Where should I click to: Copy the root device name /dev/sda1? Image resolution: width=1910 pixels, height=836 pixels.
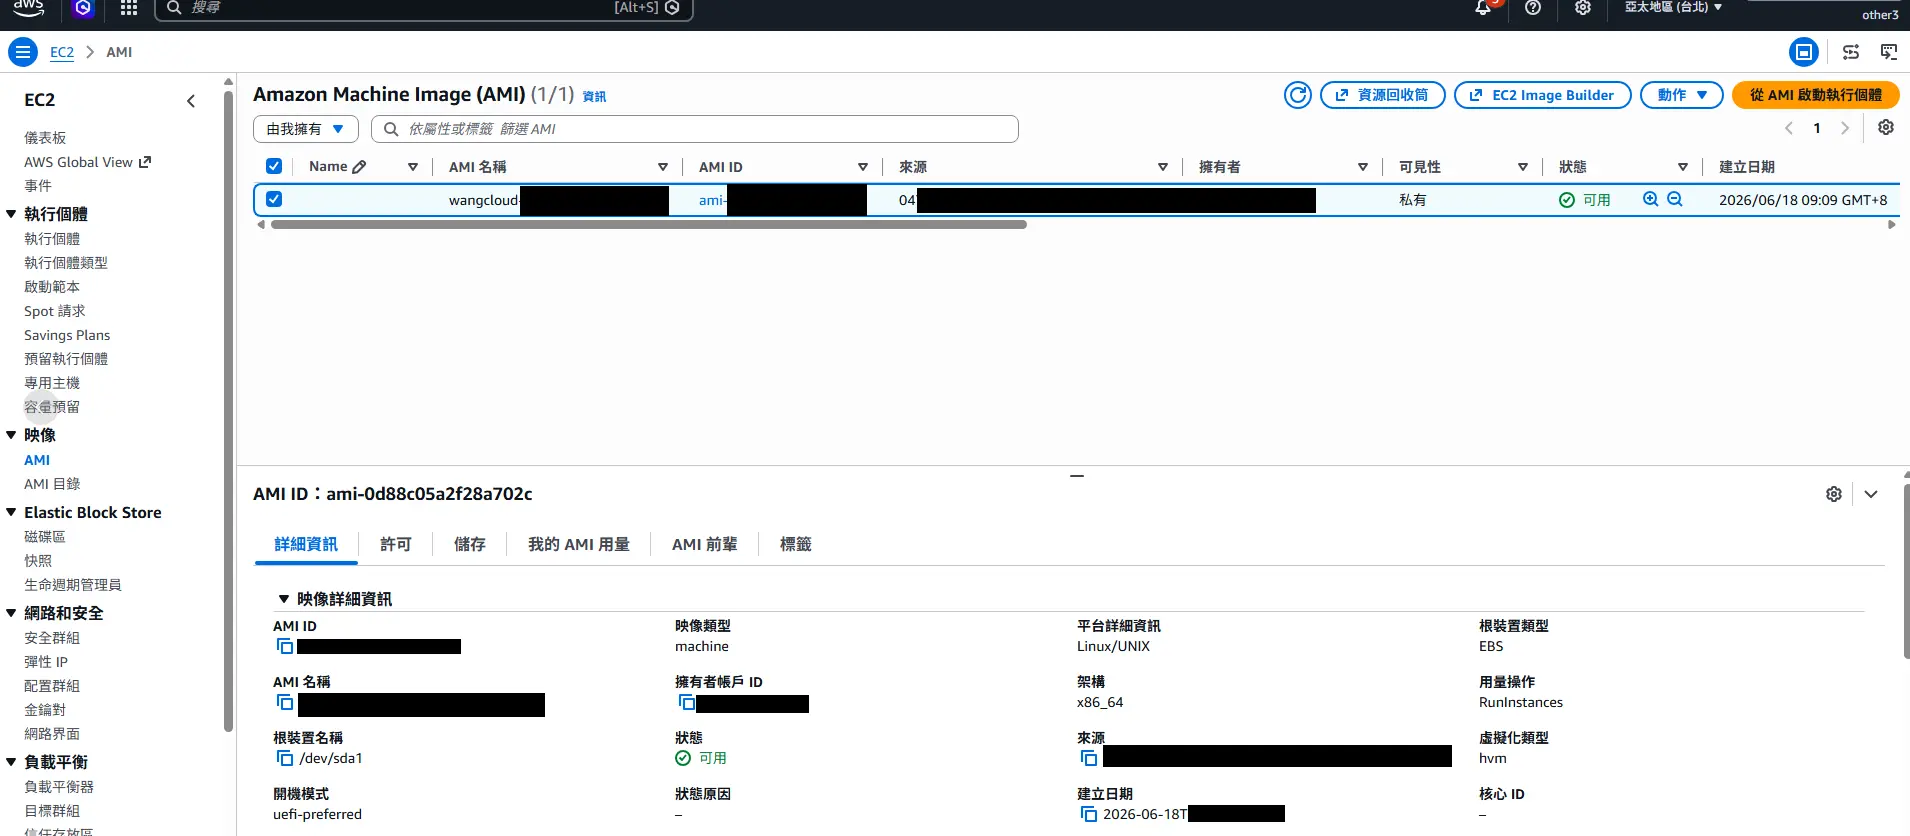tap(285, 758)
